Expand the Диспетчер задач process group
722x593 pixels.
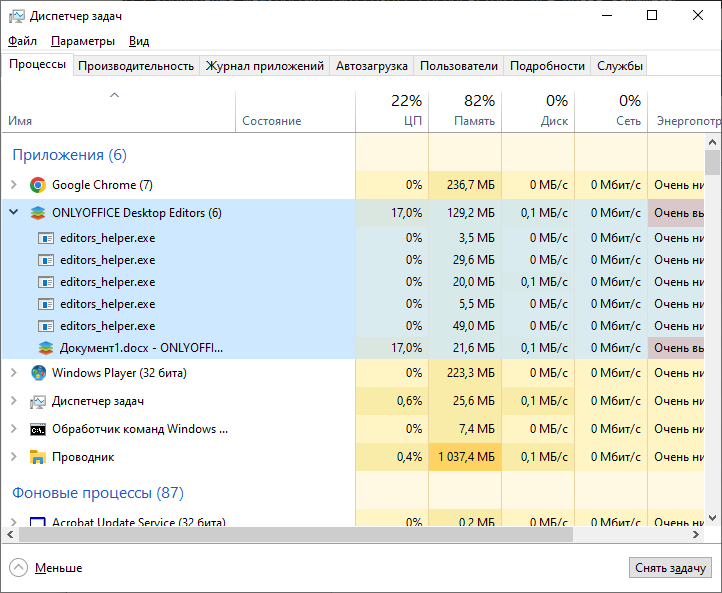[14, 401]
